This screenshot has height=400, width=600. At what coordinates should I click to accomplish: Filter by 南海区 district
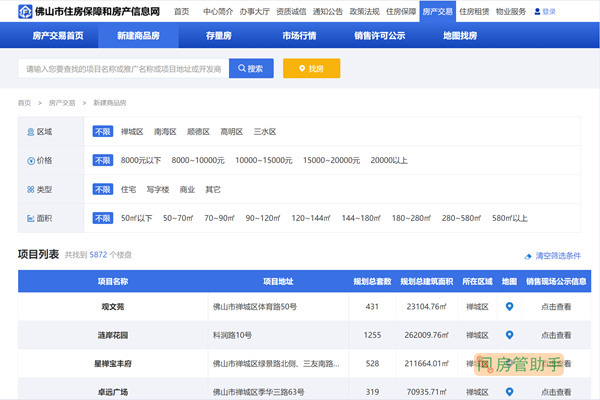coord(165,132)
